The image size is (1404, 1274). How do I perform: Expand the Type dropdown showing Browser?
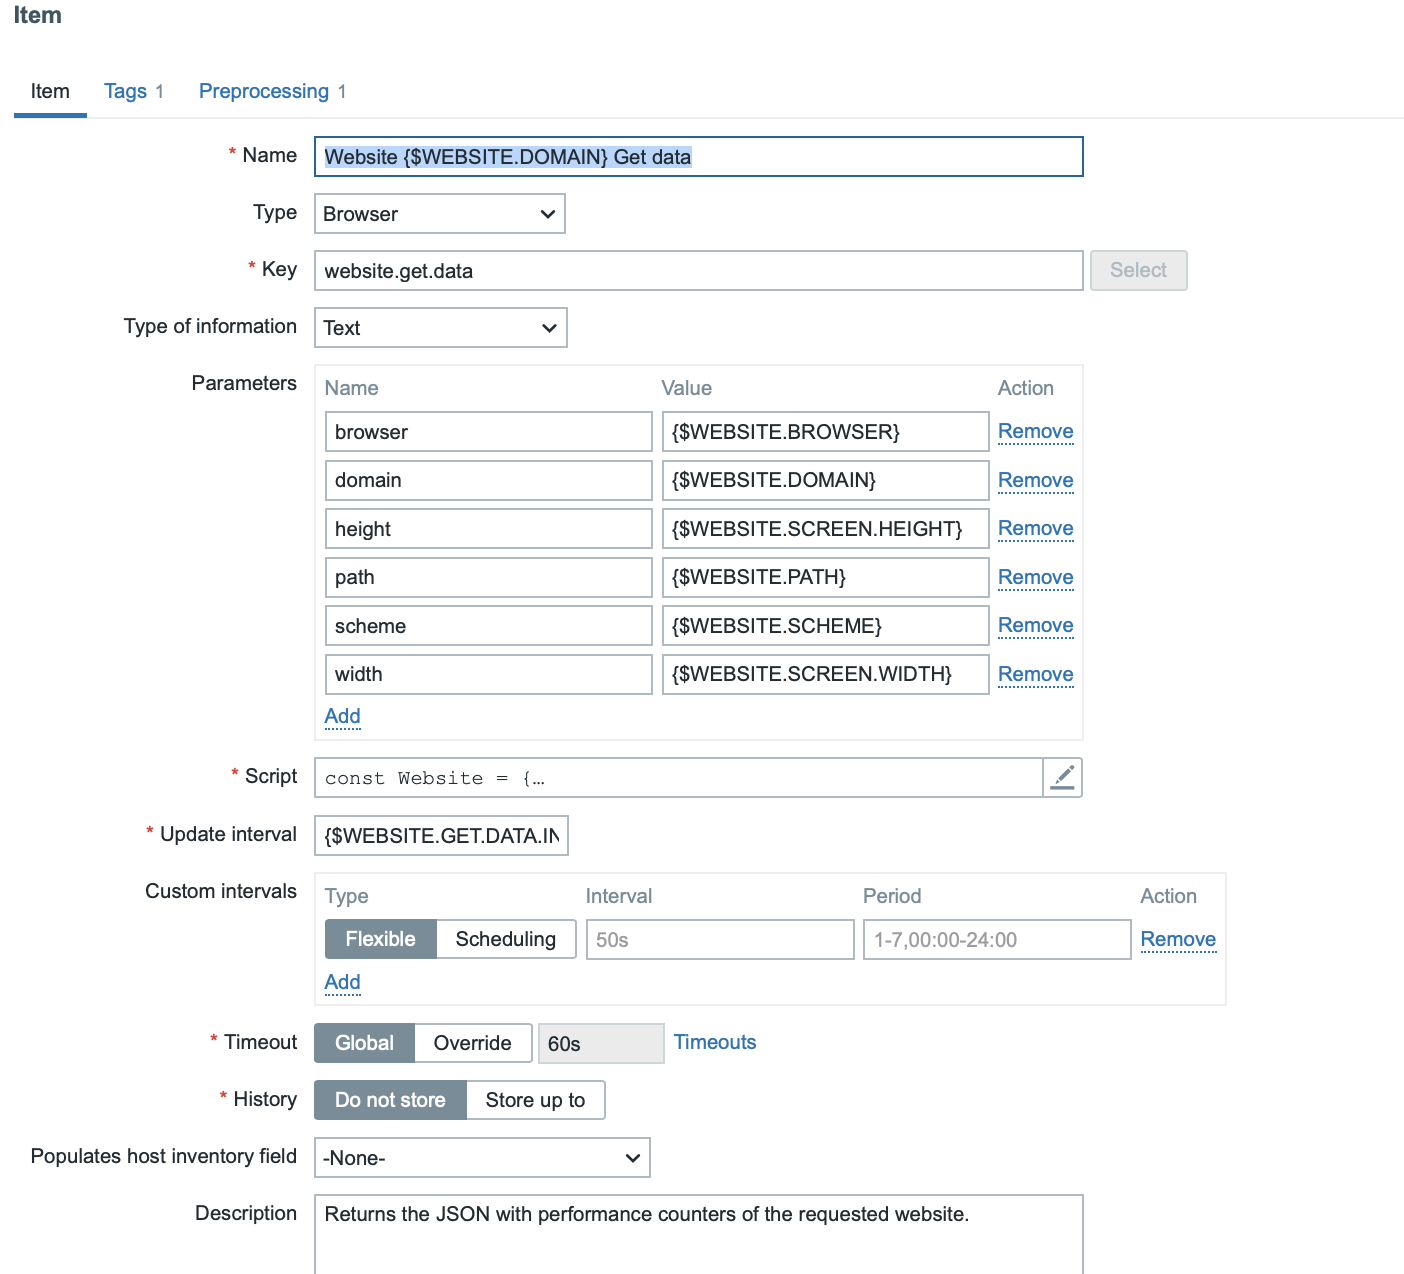click(439, 214)
